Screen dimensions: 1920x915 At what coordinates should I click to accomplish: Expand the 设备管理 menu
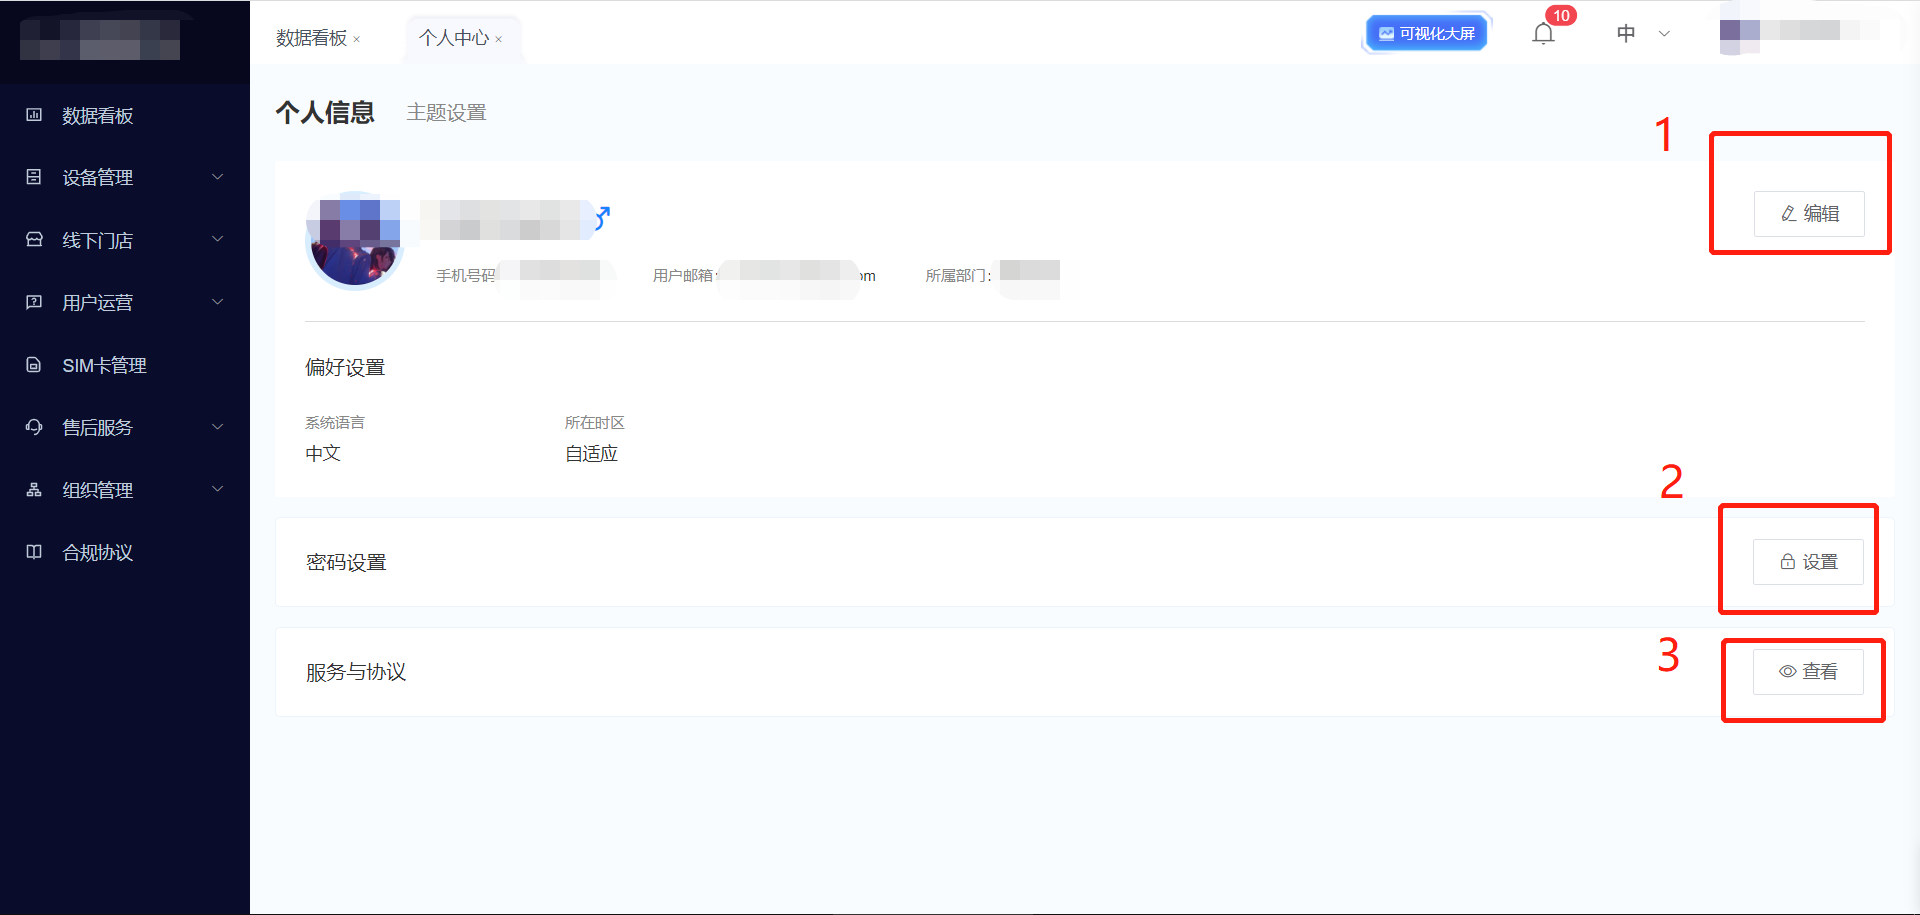click(217, 177)
